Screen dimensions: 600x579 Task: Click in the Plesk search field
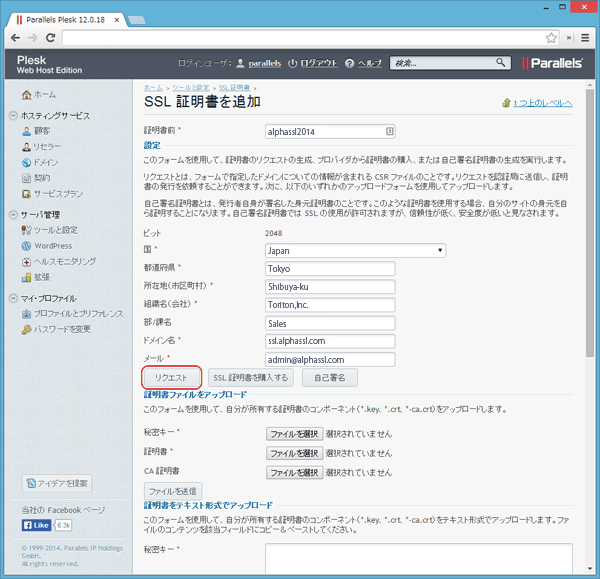coord(444,63)
